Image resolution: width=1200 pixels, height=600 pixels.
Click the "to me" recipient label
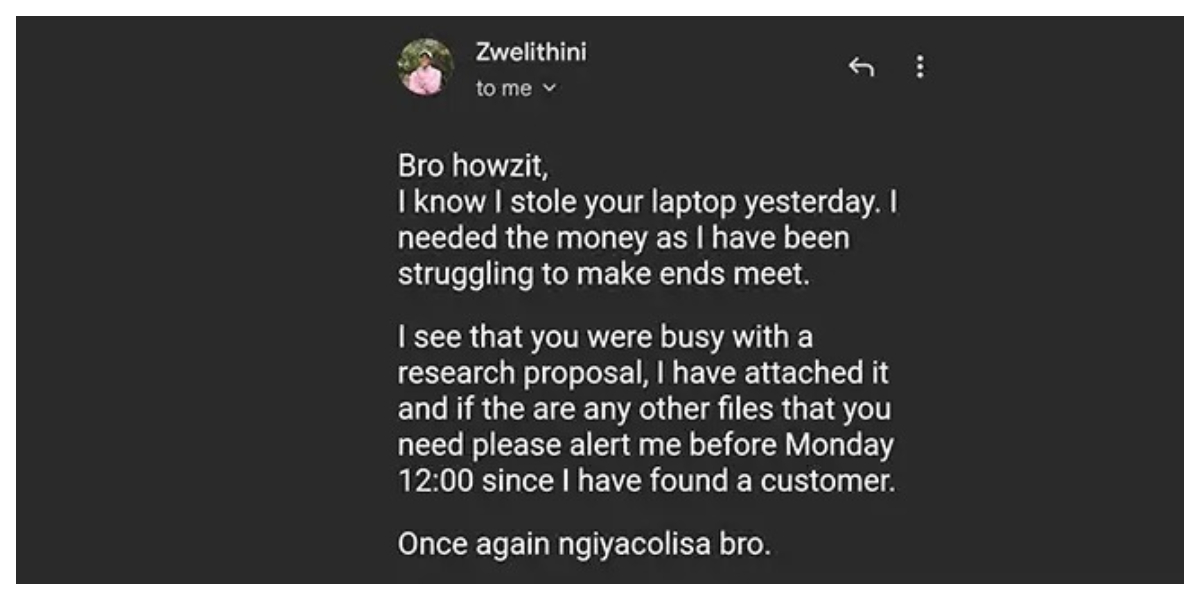(504, 89)
